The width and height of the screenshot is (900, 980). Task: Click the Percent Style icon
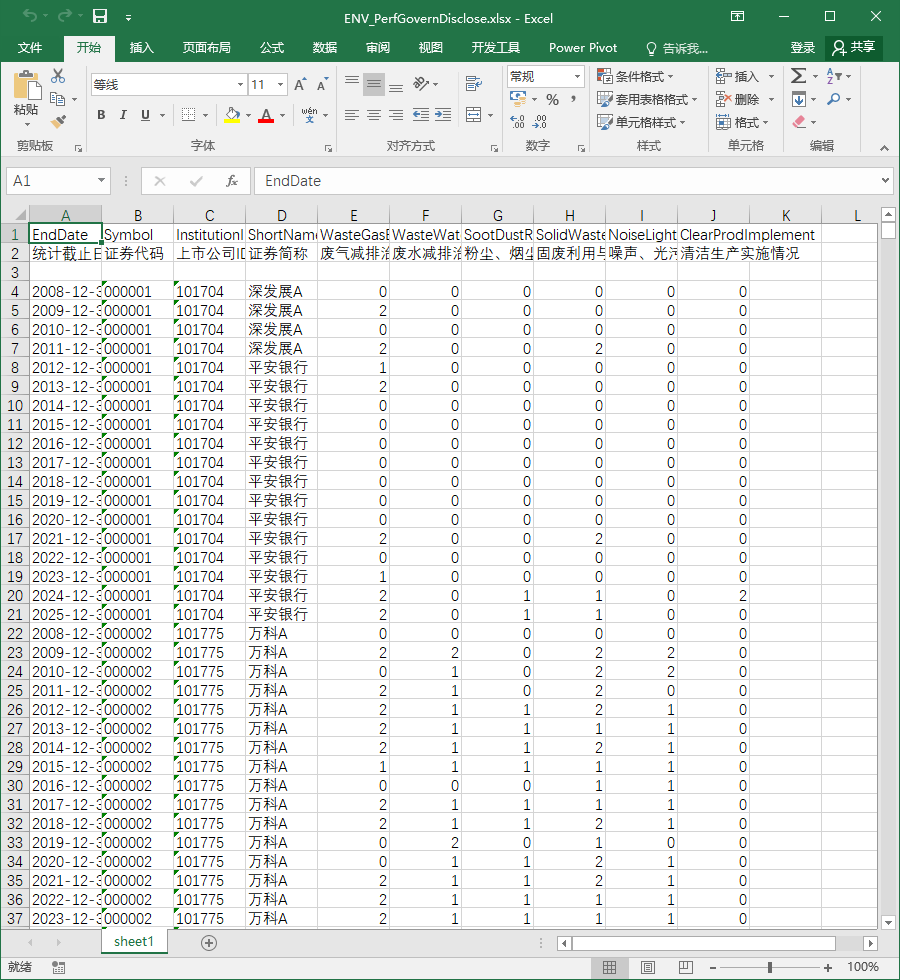click(552, 99)
